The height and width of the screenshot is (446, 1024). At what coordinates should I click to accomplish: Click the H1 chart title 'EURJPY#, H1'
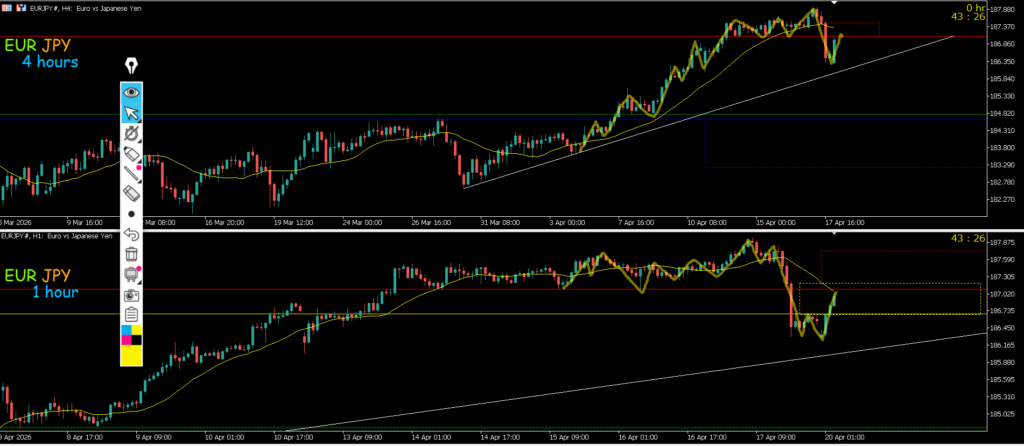(22, 235)
